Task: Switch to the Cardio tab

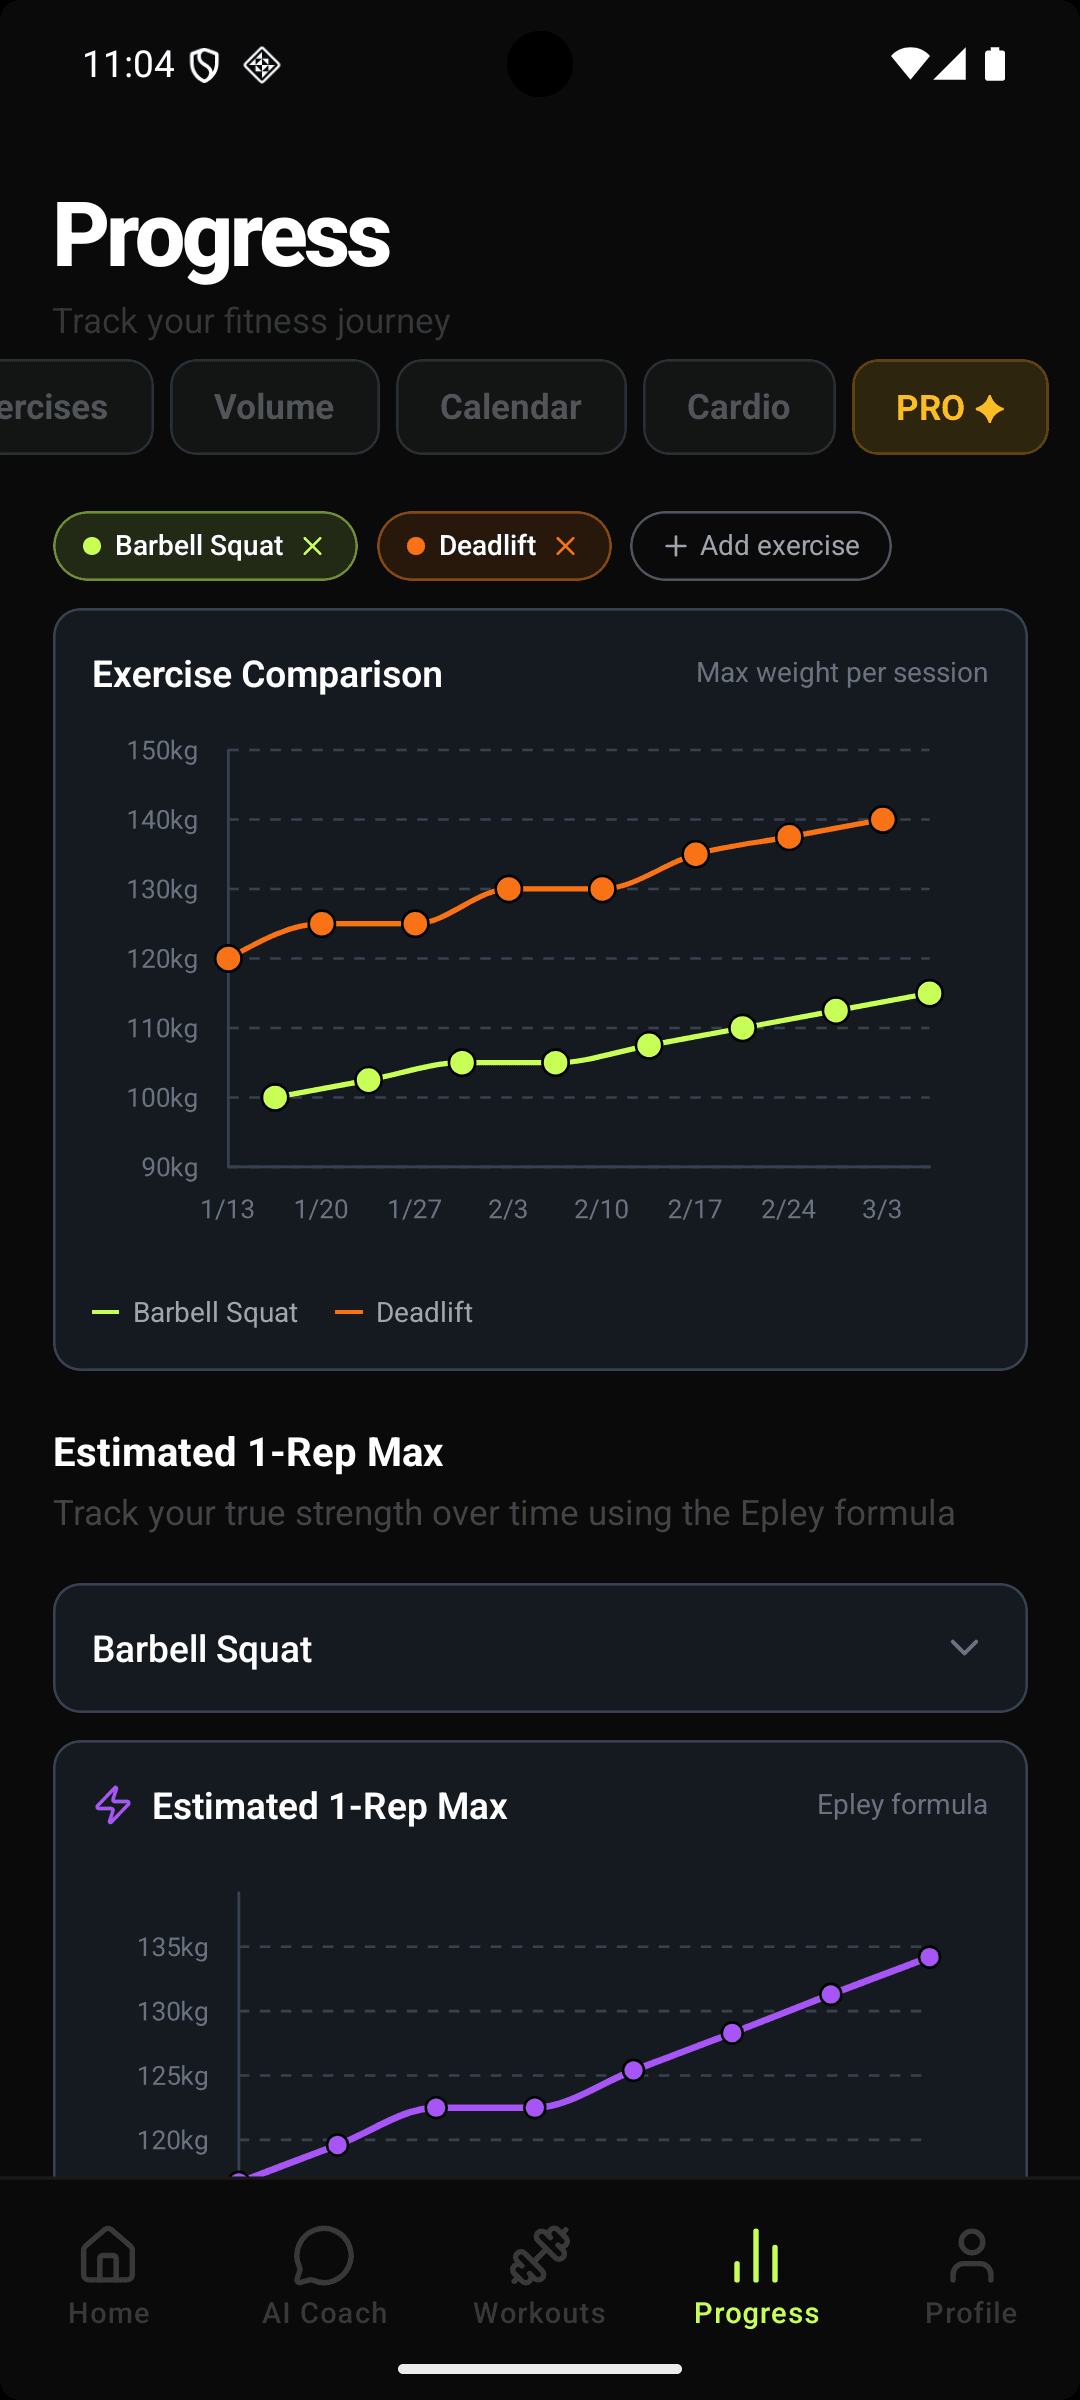Action: point(739,407)
